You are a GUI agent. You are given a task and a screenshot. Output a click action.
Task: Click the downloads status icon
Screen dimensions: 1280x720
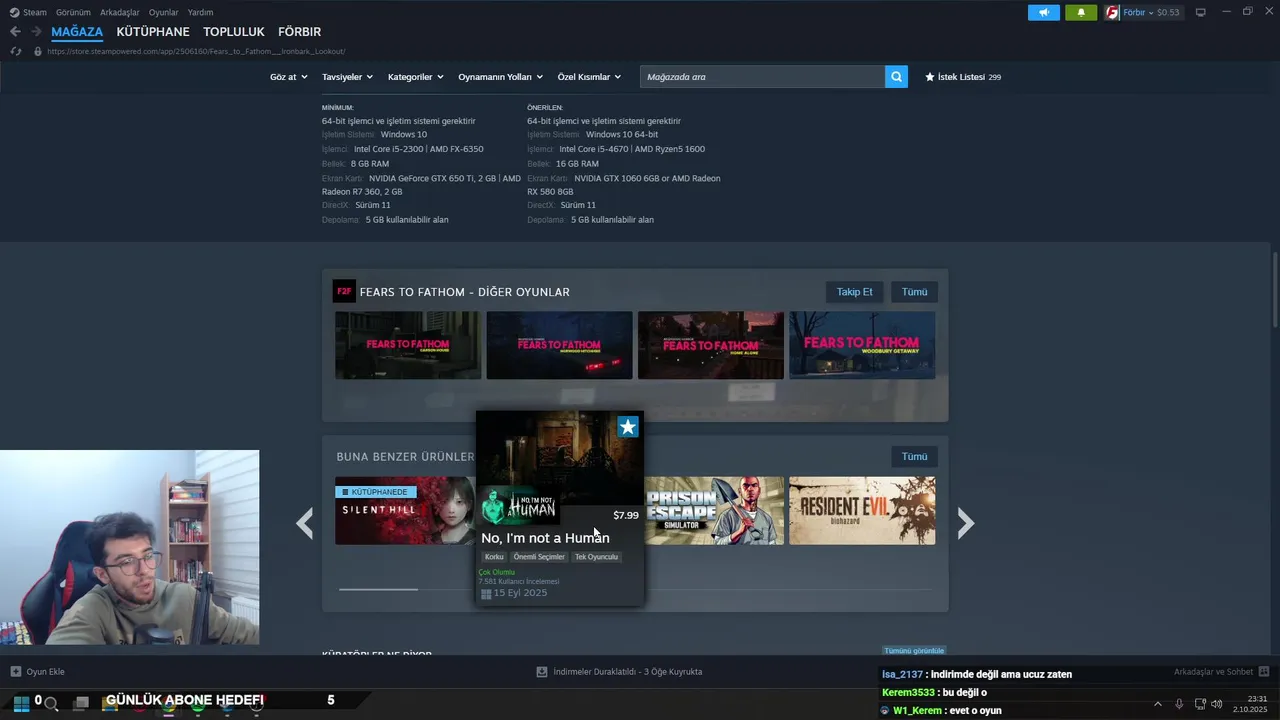point(542,672)
